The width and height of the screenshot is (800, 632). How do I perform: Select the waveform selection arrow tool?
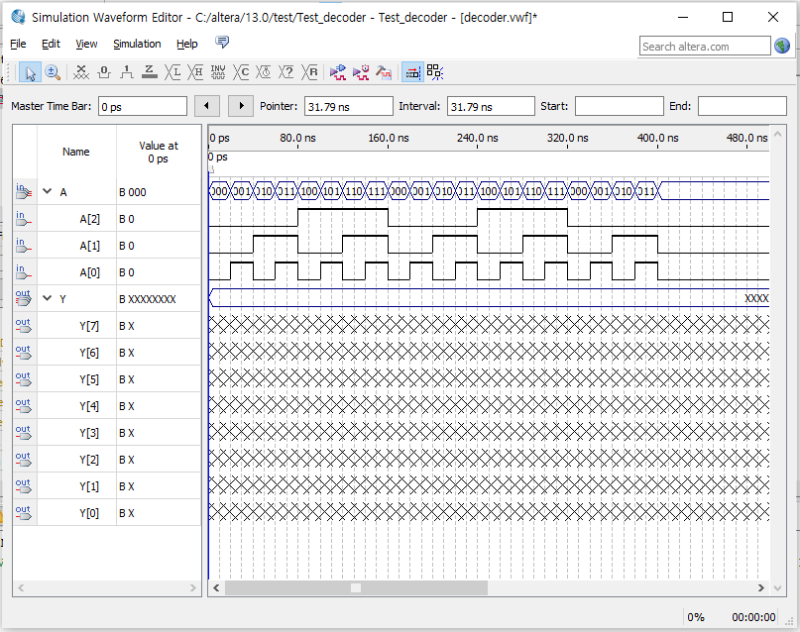coord(31,72)
